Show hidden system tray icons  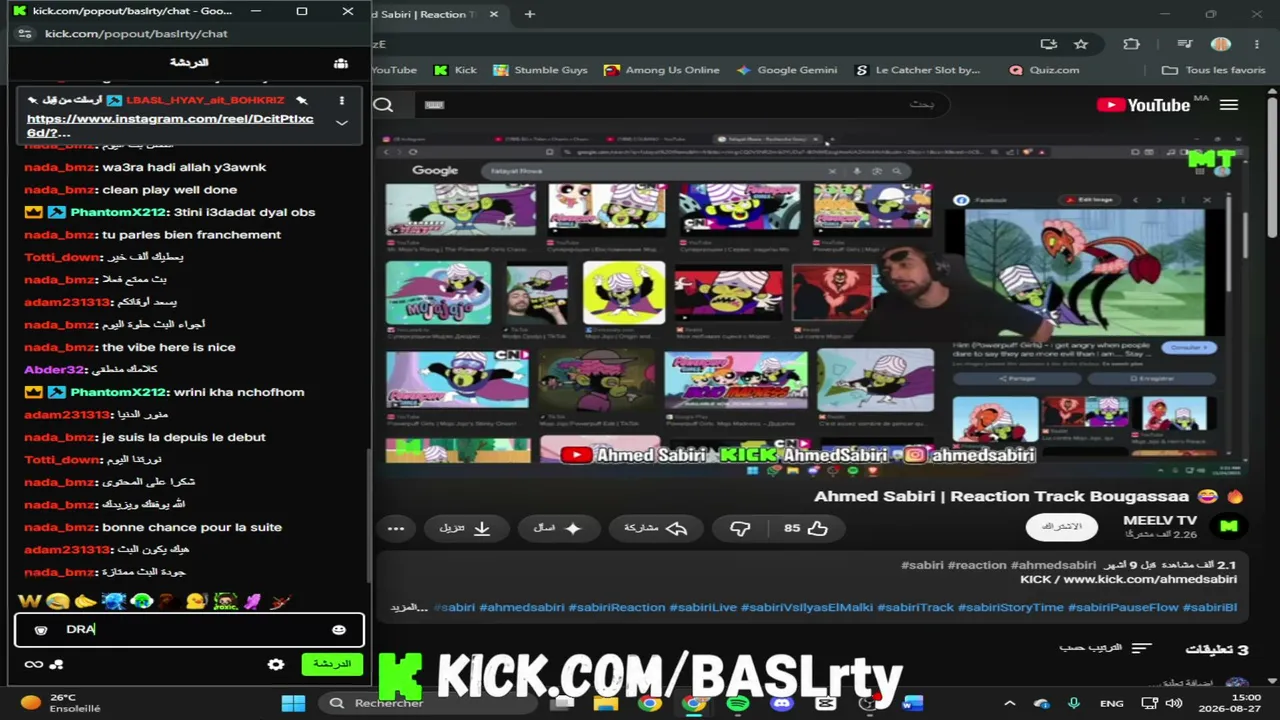[x=1009, y=703]
